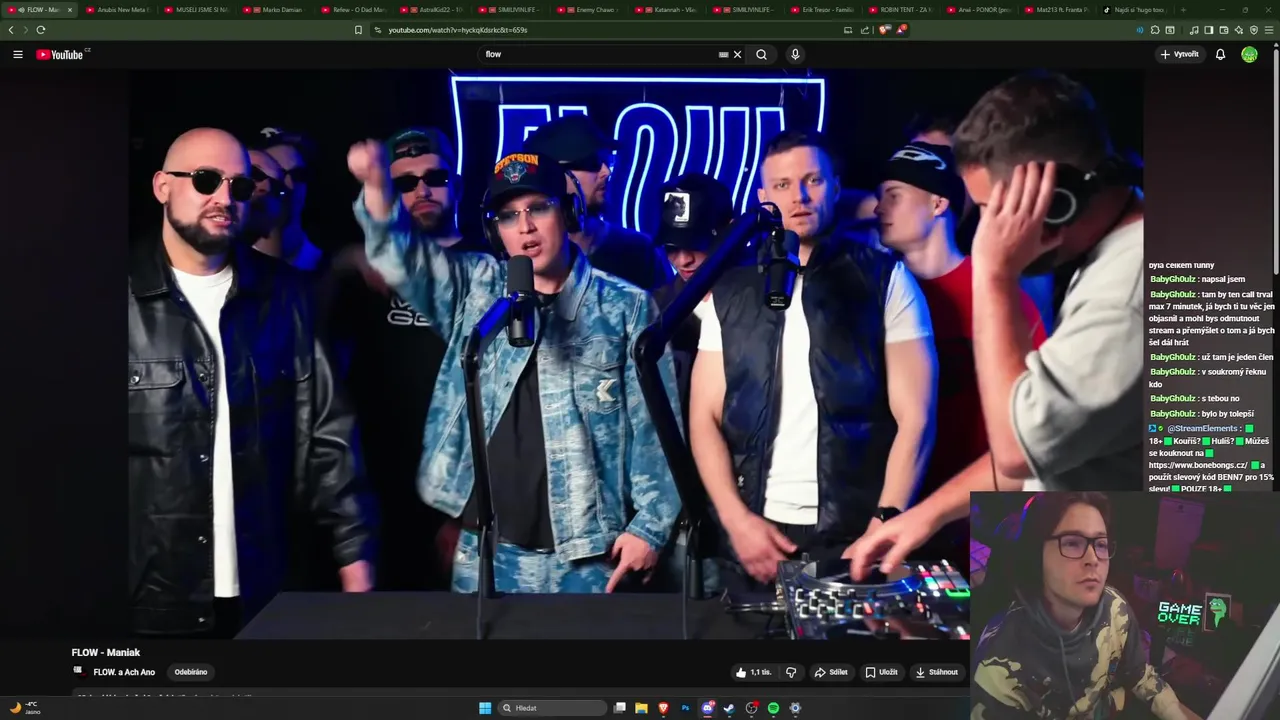Screen dimensions: 1280x720
Task: Click the Vytvořit create button
Action: pos(1179,54)
